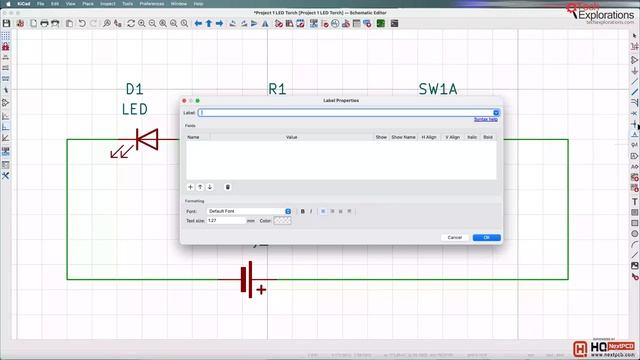Open the Apple menu
The width and height of the screenshot is (640, 360).
click(8, 4)
